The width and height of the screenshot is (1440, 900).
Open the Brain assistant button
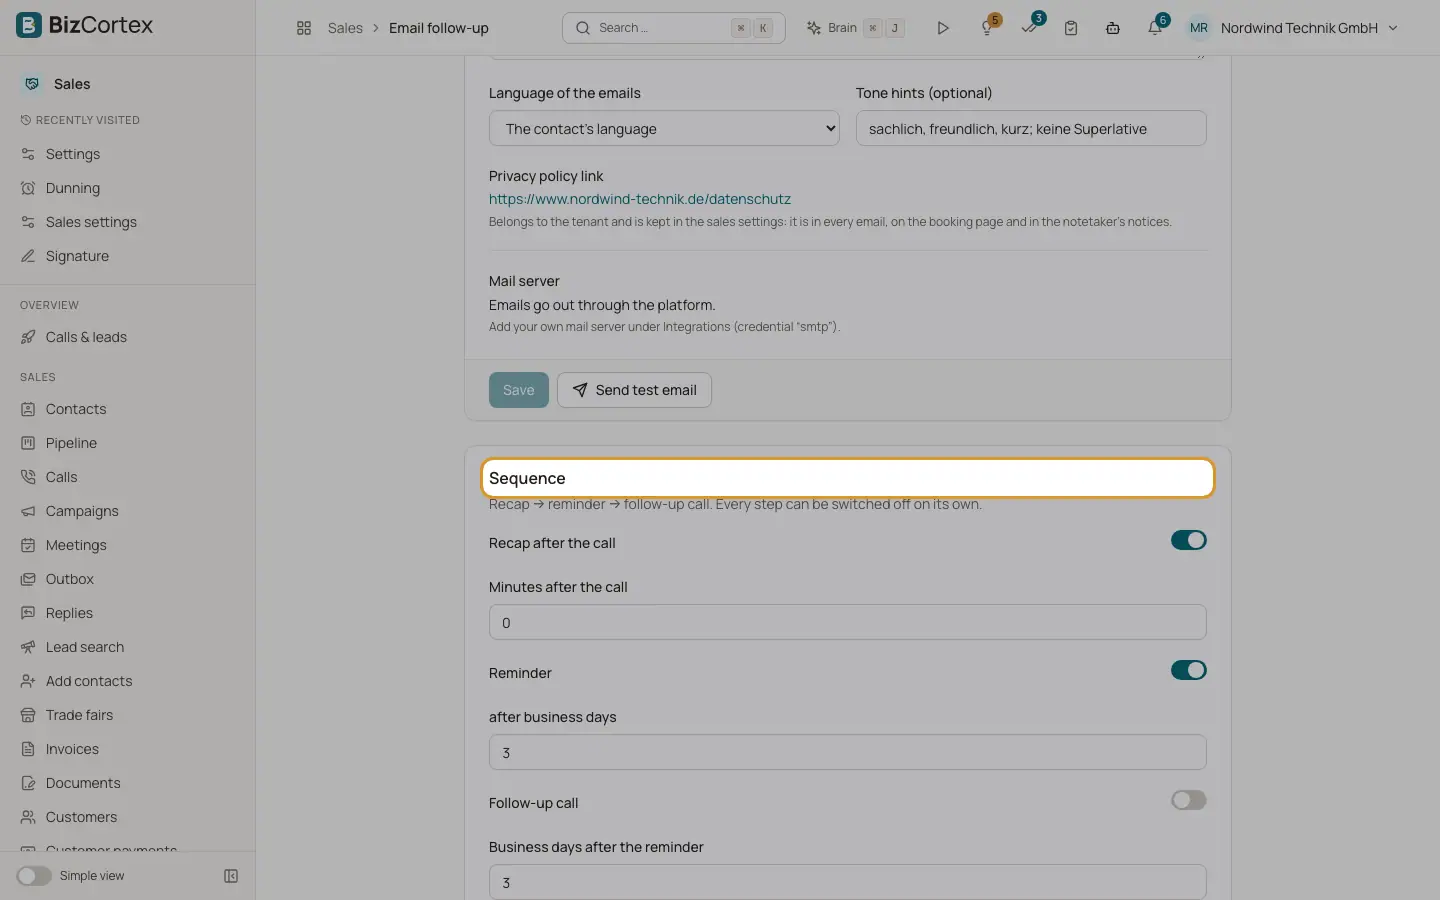pyautogui.click(x=856, y=28)
